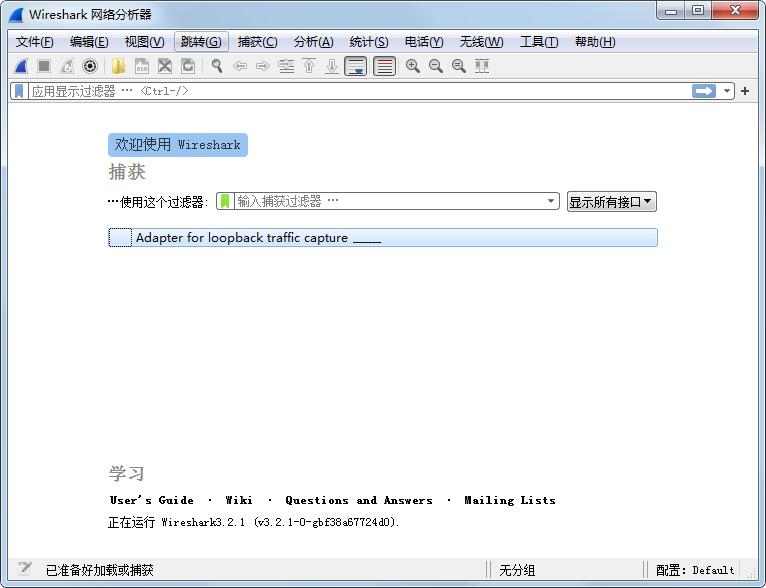Screen dimensions: 766x588
Task: Maximize the Wireshark window
Action: 698,11
